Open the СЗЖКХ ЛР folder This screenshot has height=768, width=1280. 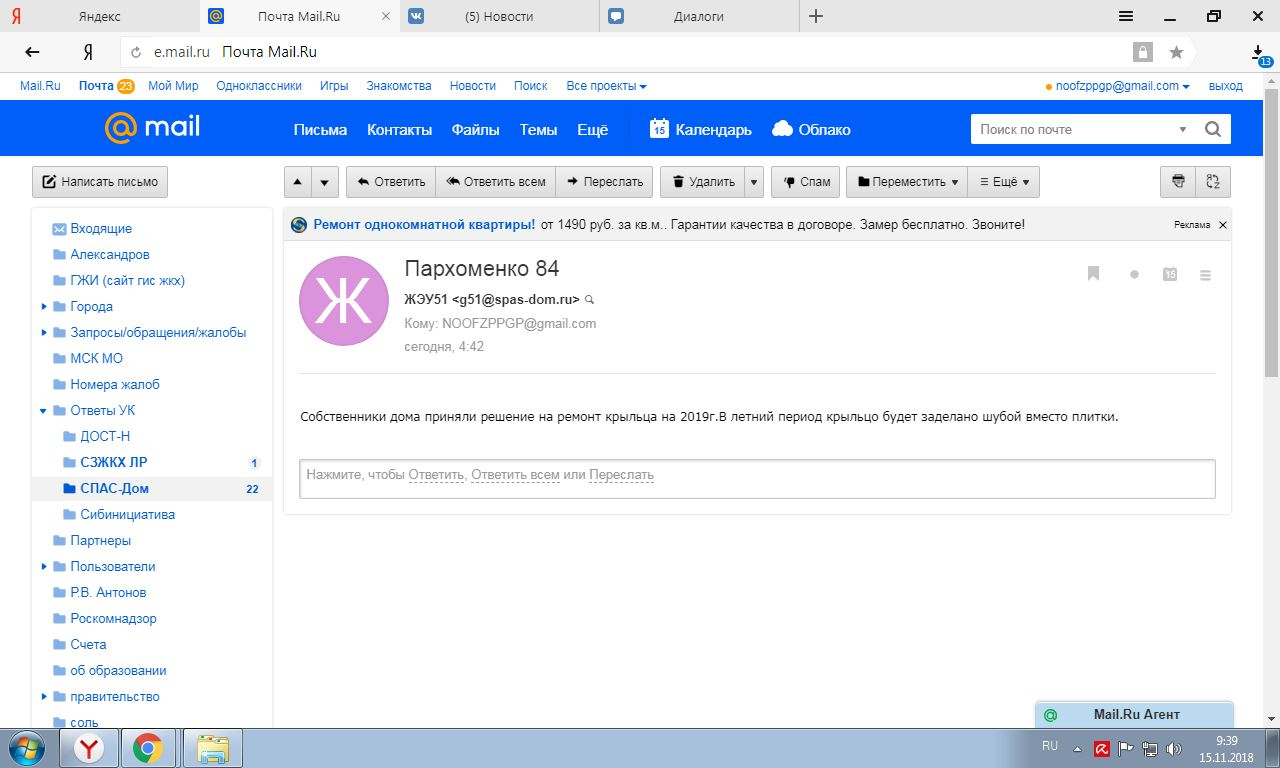coord(113,462)
